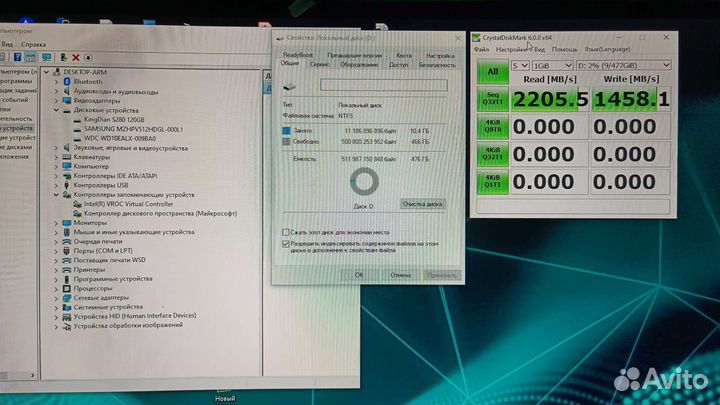720x405 pixels.
Task: Click the volume label text field
Action: [x=383, y=85]
